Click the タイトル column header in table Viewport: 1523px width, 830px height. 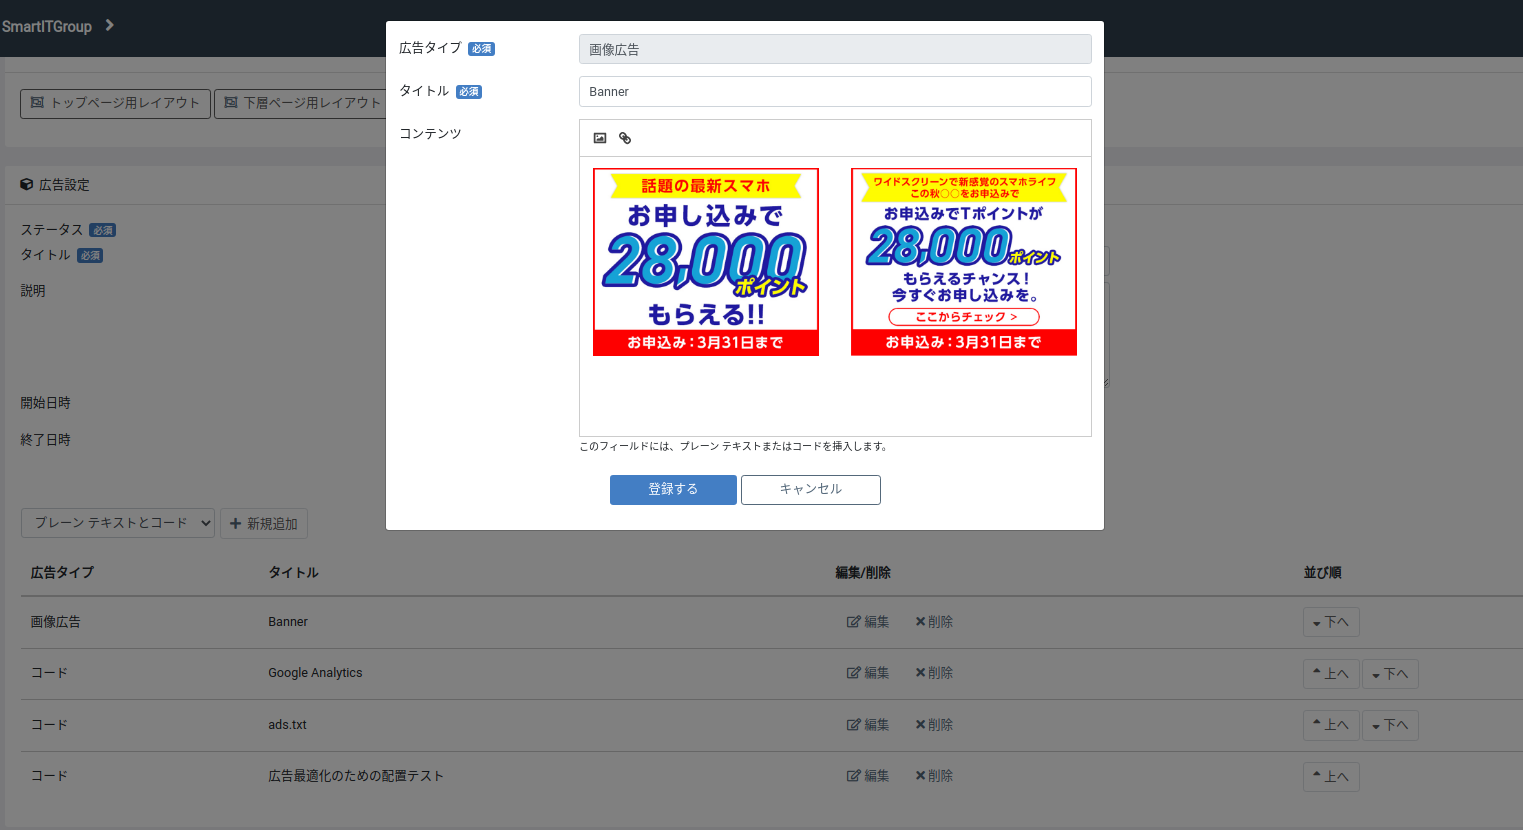point(293,573)
